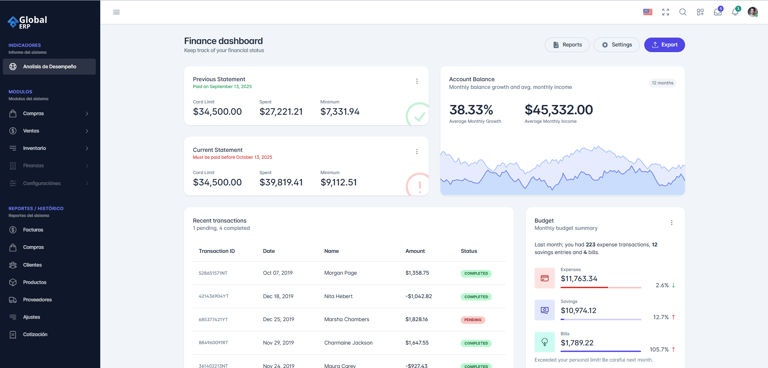Expand the Ventas module chevron
768x368 pixels.
click(x=87, y=131)
